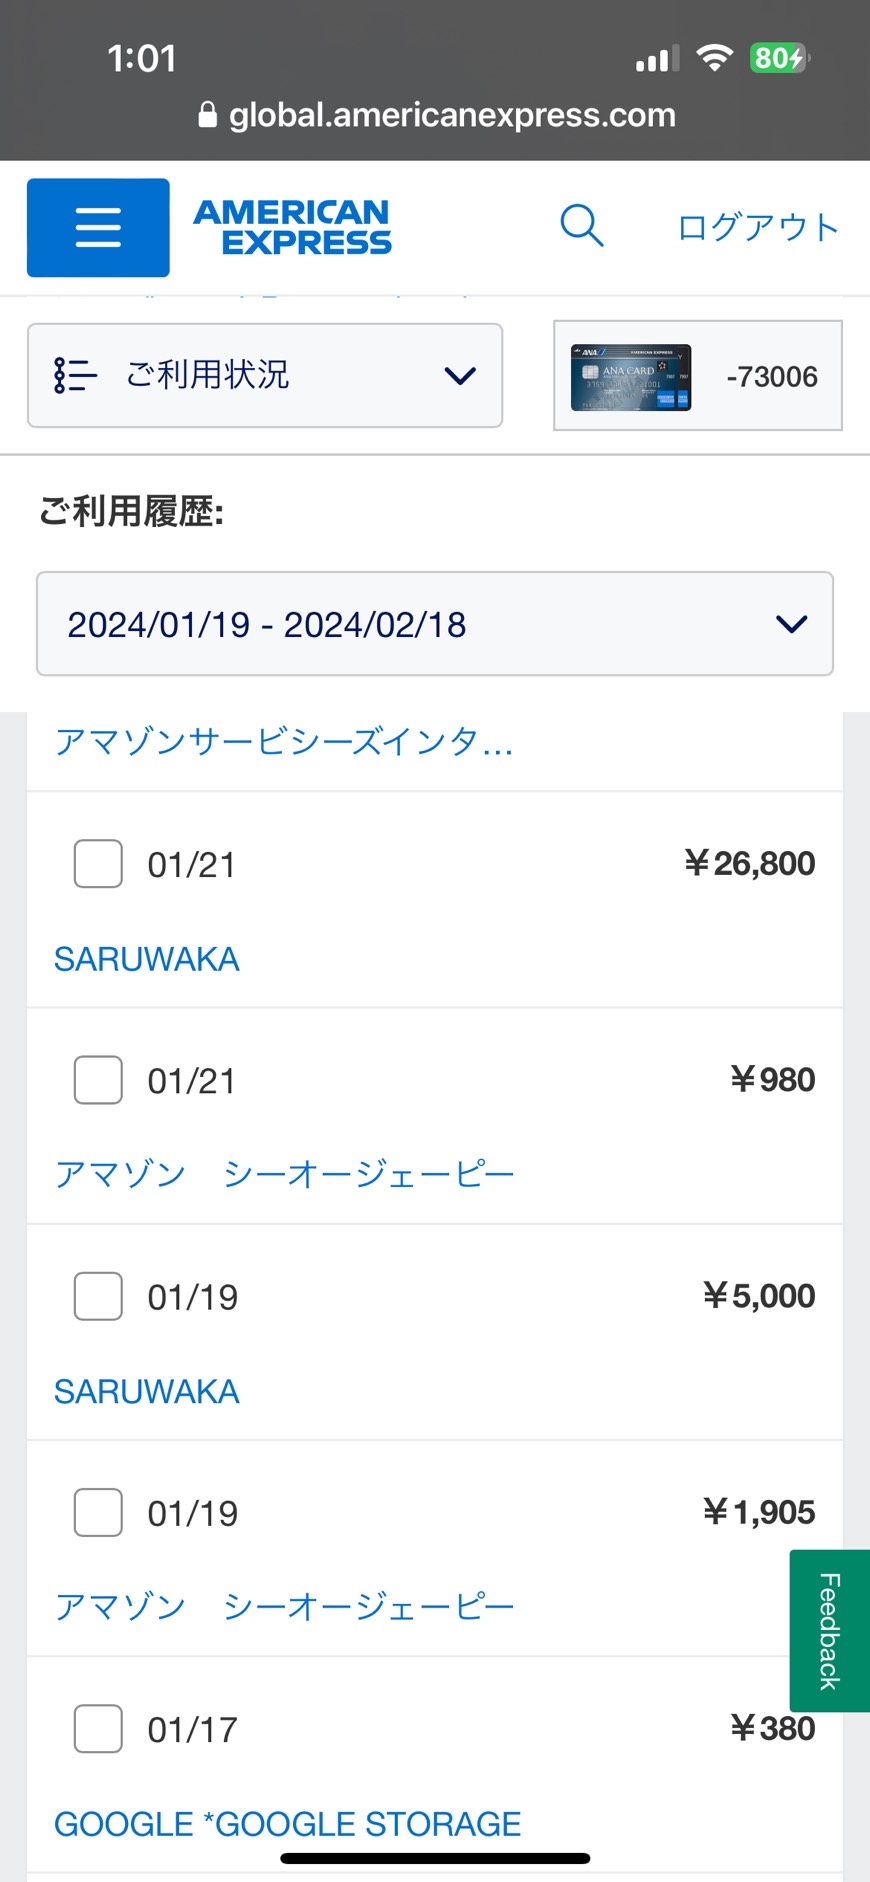Open the 2024/01/19 - 2024/02/18 period dropdown

[435, 624]
